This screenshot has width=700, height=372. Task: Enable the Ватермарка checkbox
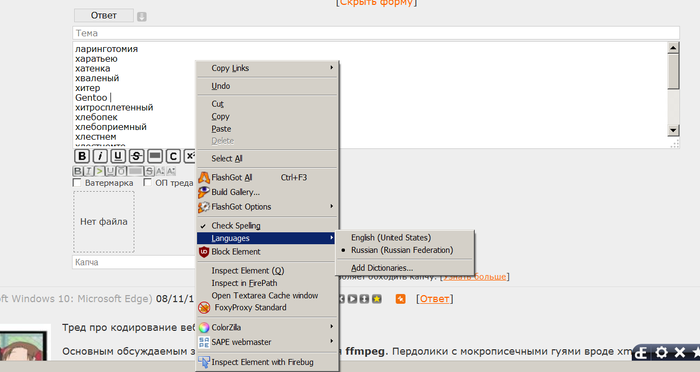point(77,183)
